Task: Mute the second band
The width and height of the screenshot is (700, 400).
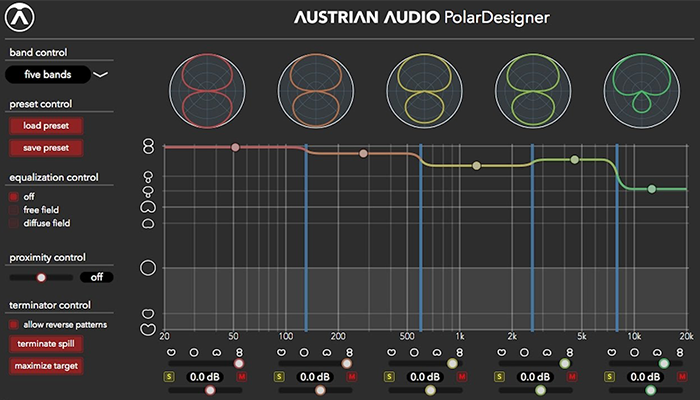Action: 351,377
